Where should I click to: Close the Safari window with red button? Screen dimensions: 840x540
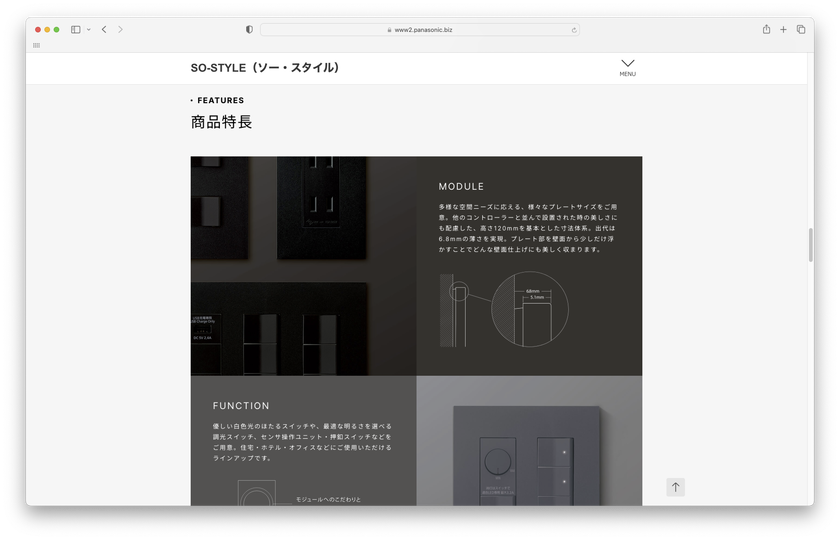pos(38,29)
